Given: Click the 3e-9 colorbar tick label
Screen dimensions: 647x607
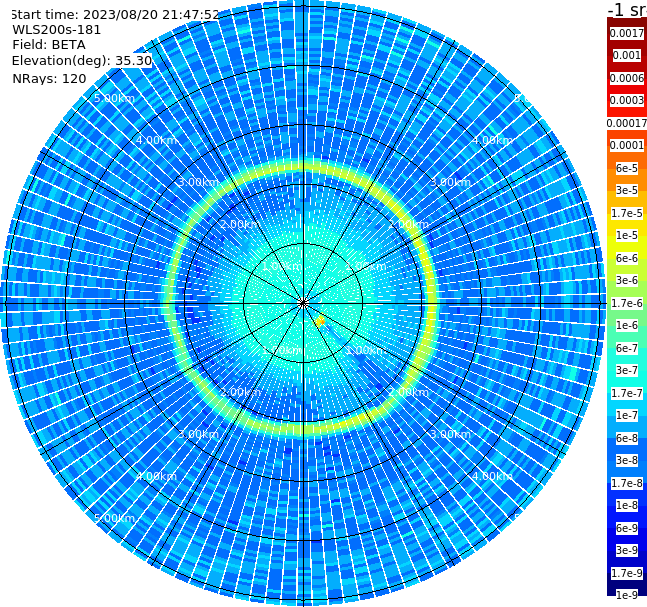Looking at the screenshot, I should (627, 550).
